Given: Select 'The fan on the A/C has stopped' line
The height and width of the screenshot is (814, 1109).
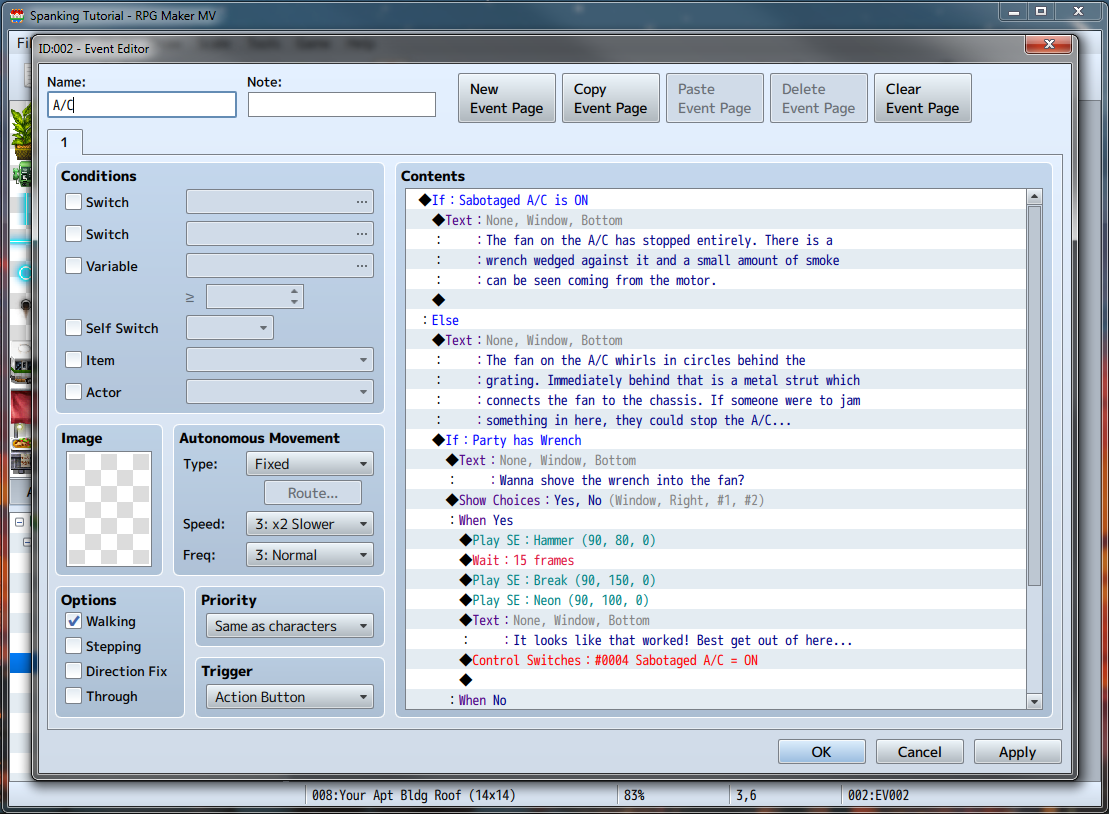Looking at the screenshot, I should pos(716,240).
